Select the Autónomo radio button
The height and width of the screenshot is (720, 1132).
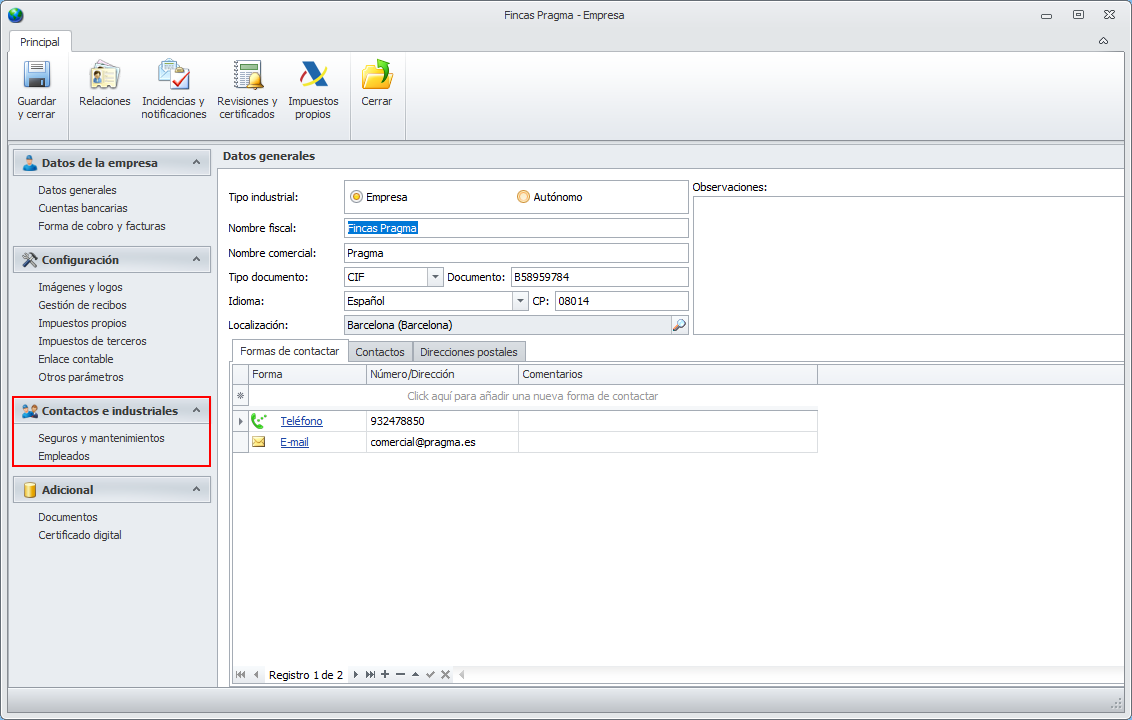[524, 197]
